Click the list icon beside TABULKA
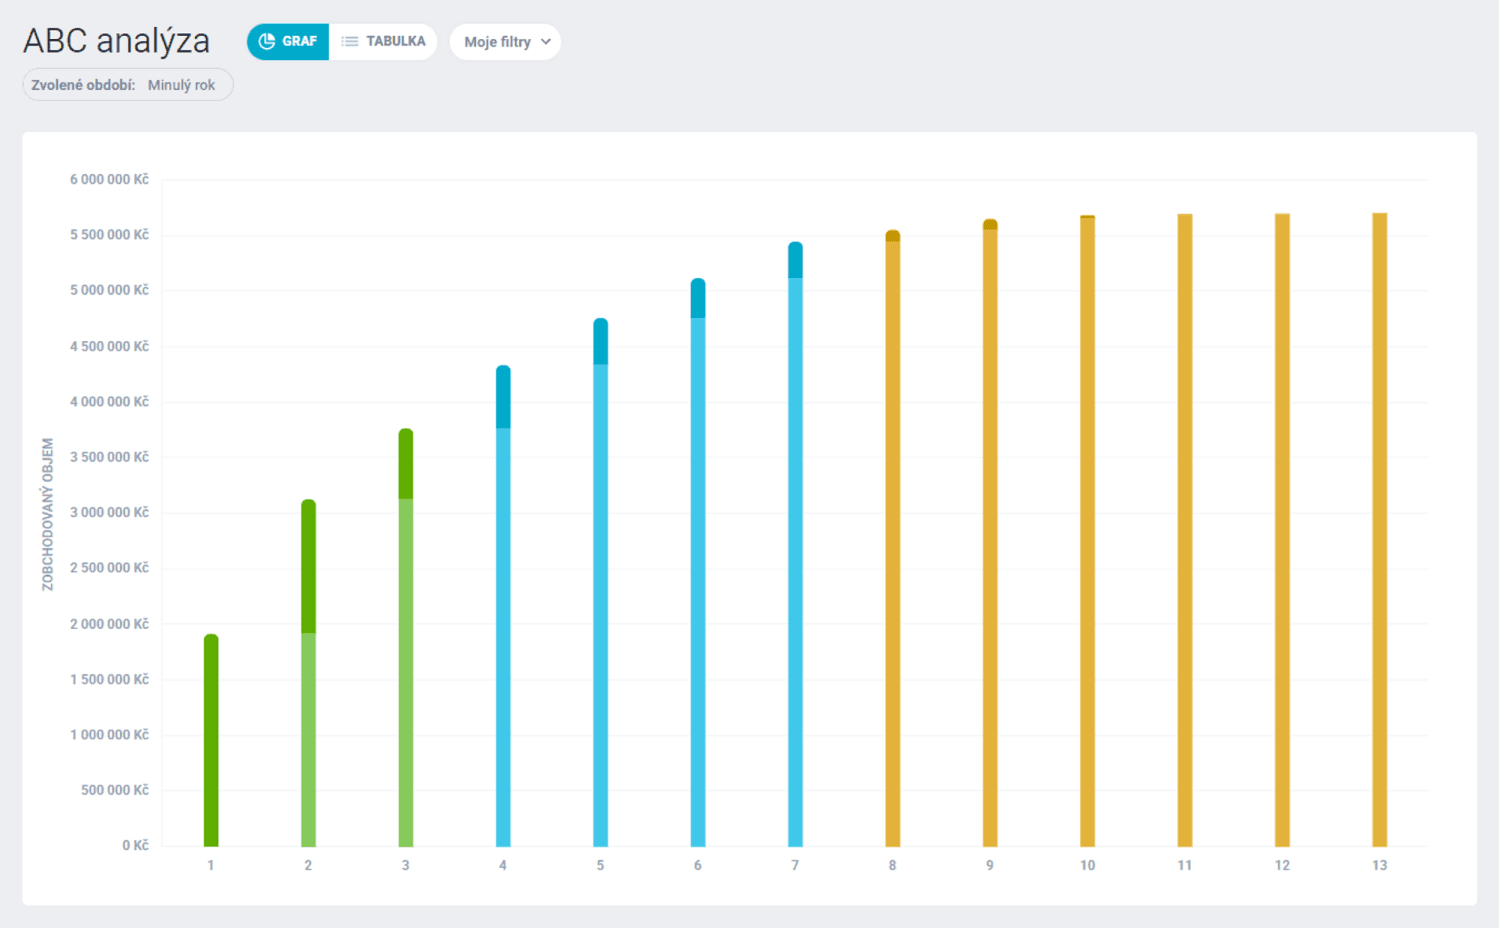 [349, 42]
